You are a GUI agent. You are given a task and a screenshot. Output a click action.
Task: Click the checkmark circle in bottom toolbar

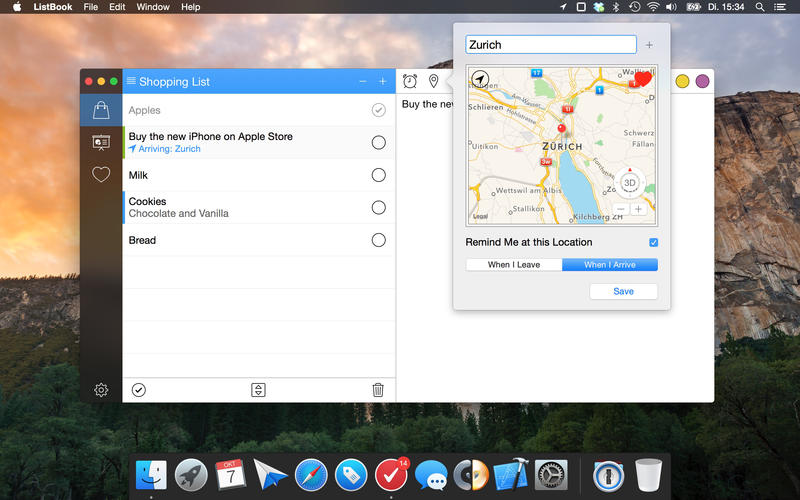click(139, 390)
